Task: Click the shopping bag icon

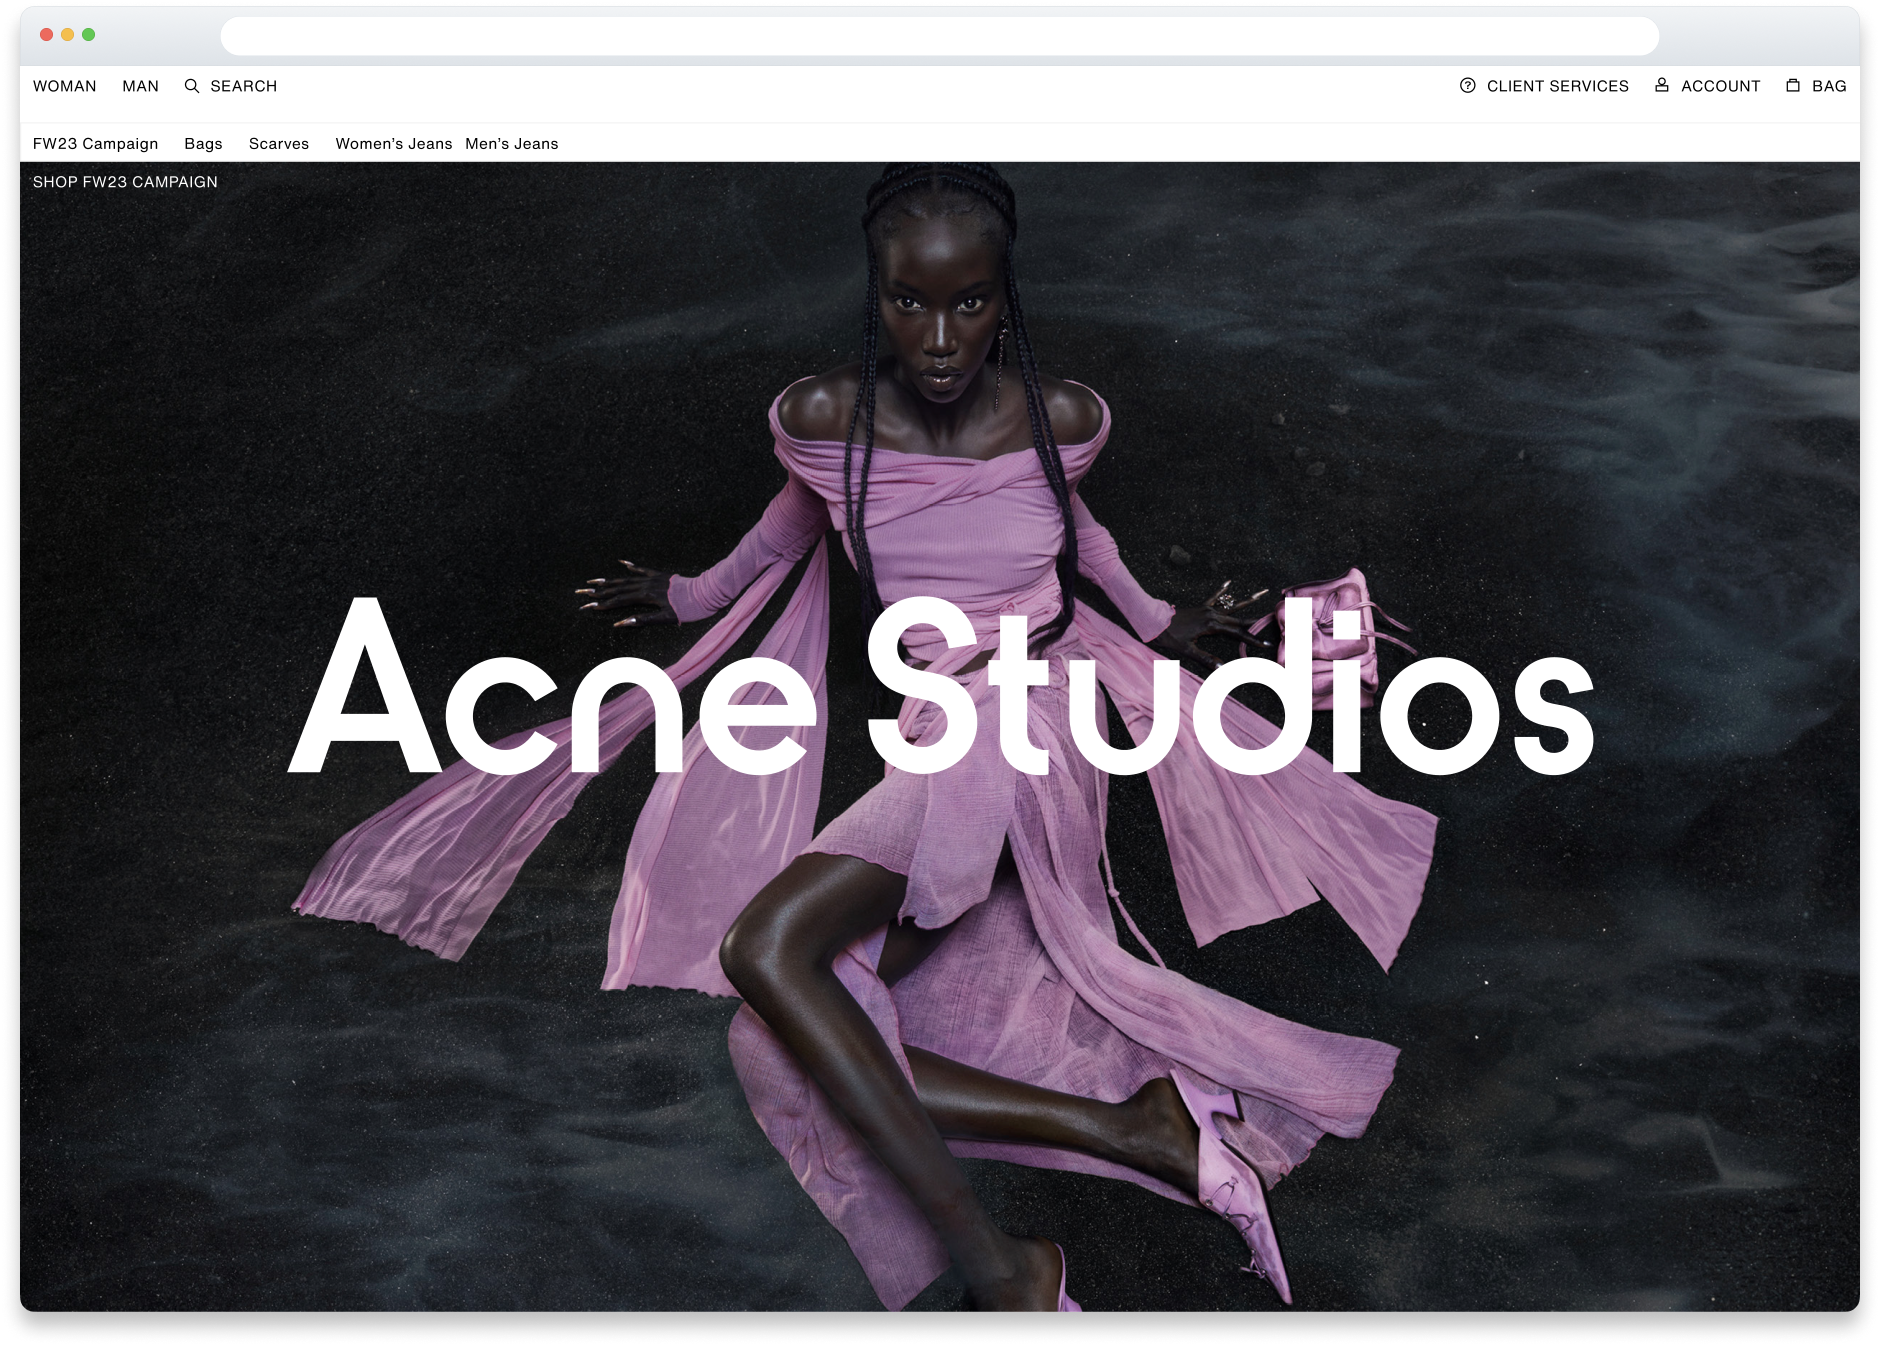Action: click(x=1793, y=86)
